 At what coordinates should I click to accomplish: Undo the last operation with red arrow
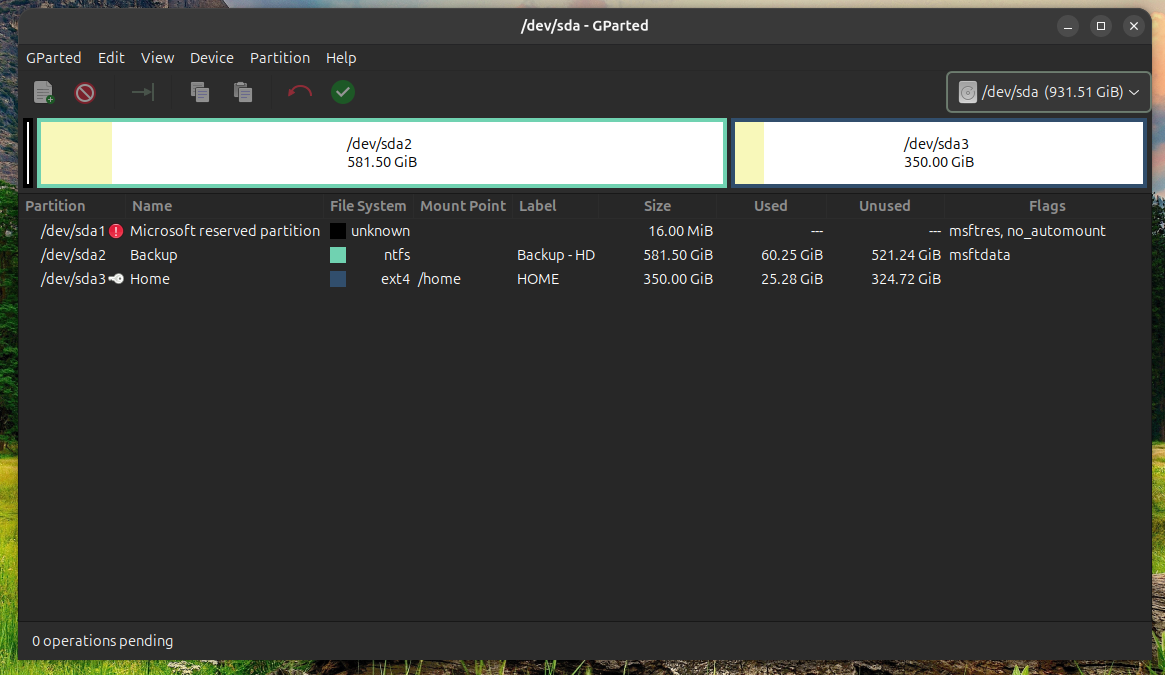coord(299,93)
